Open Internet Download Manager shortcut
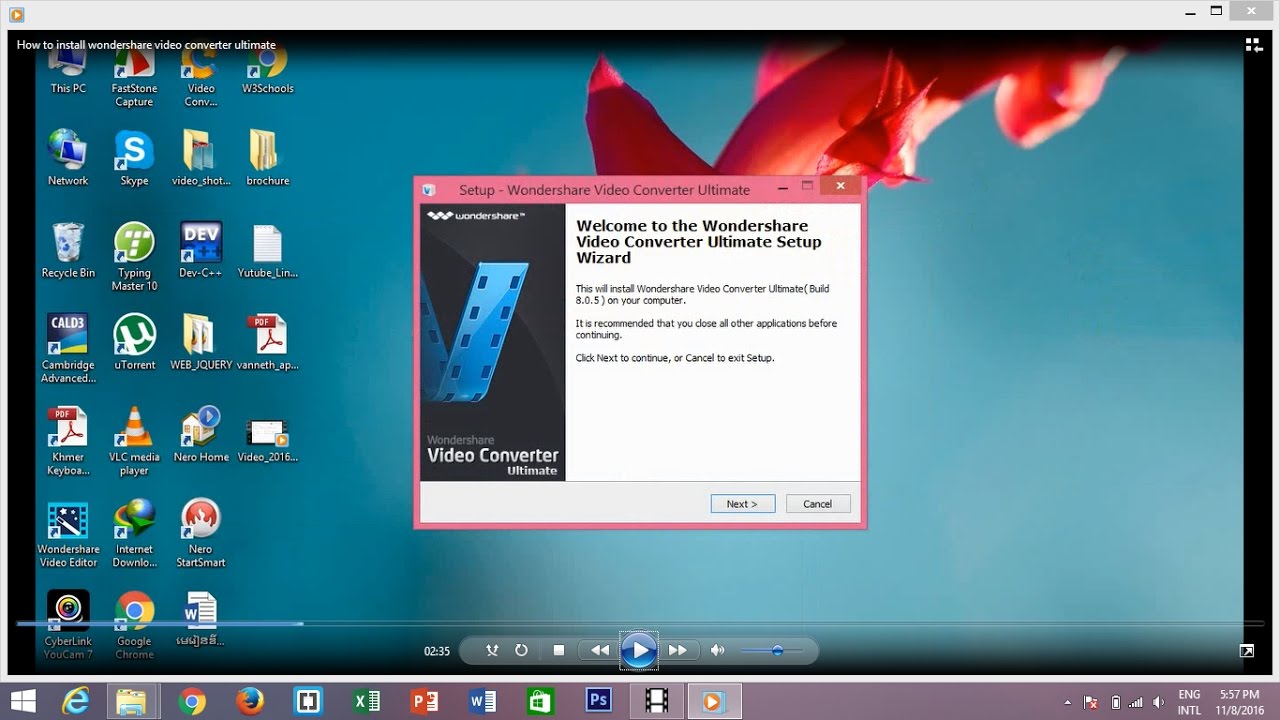This screenshot has width=1280, height=720. pos(134,534)
